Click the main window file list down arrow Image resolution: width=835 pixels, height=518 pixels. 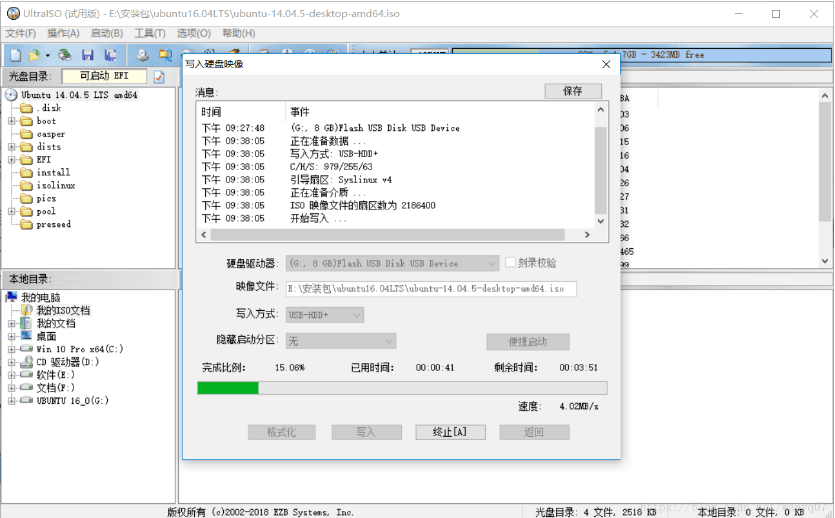pos(825,261)
